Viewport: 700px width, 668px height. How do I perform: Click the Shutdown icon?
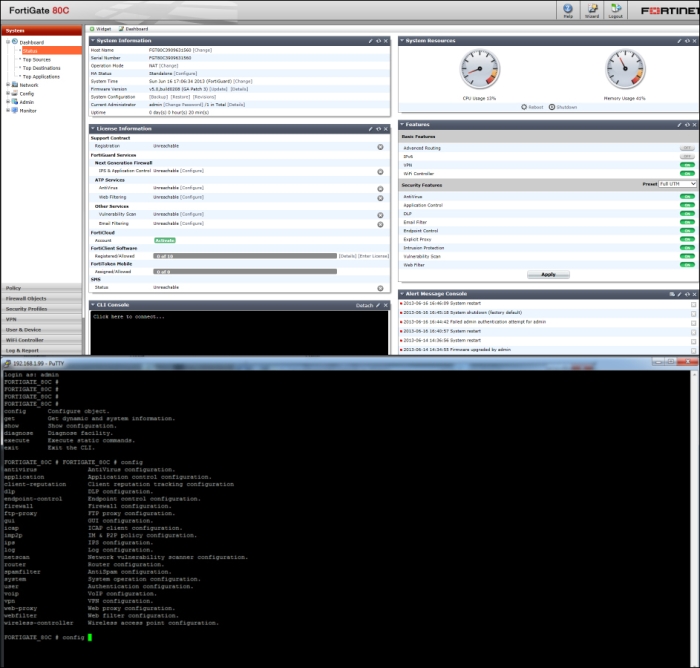(x=552, y=107)
